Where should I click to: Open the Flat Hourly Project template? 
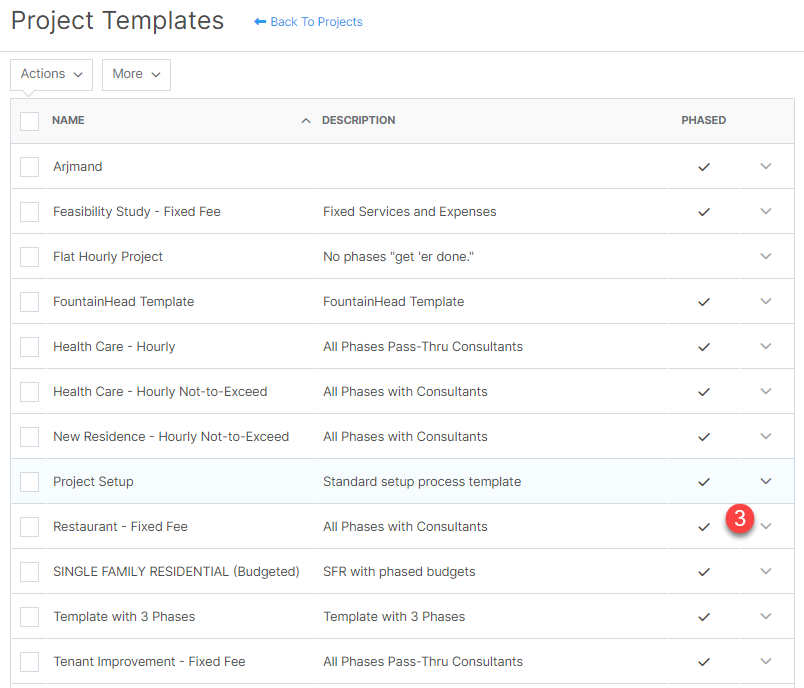[108, 257]
